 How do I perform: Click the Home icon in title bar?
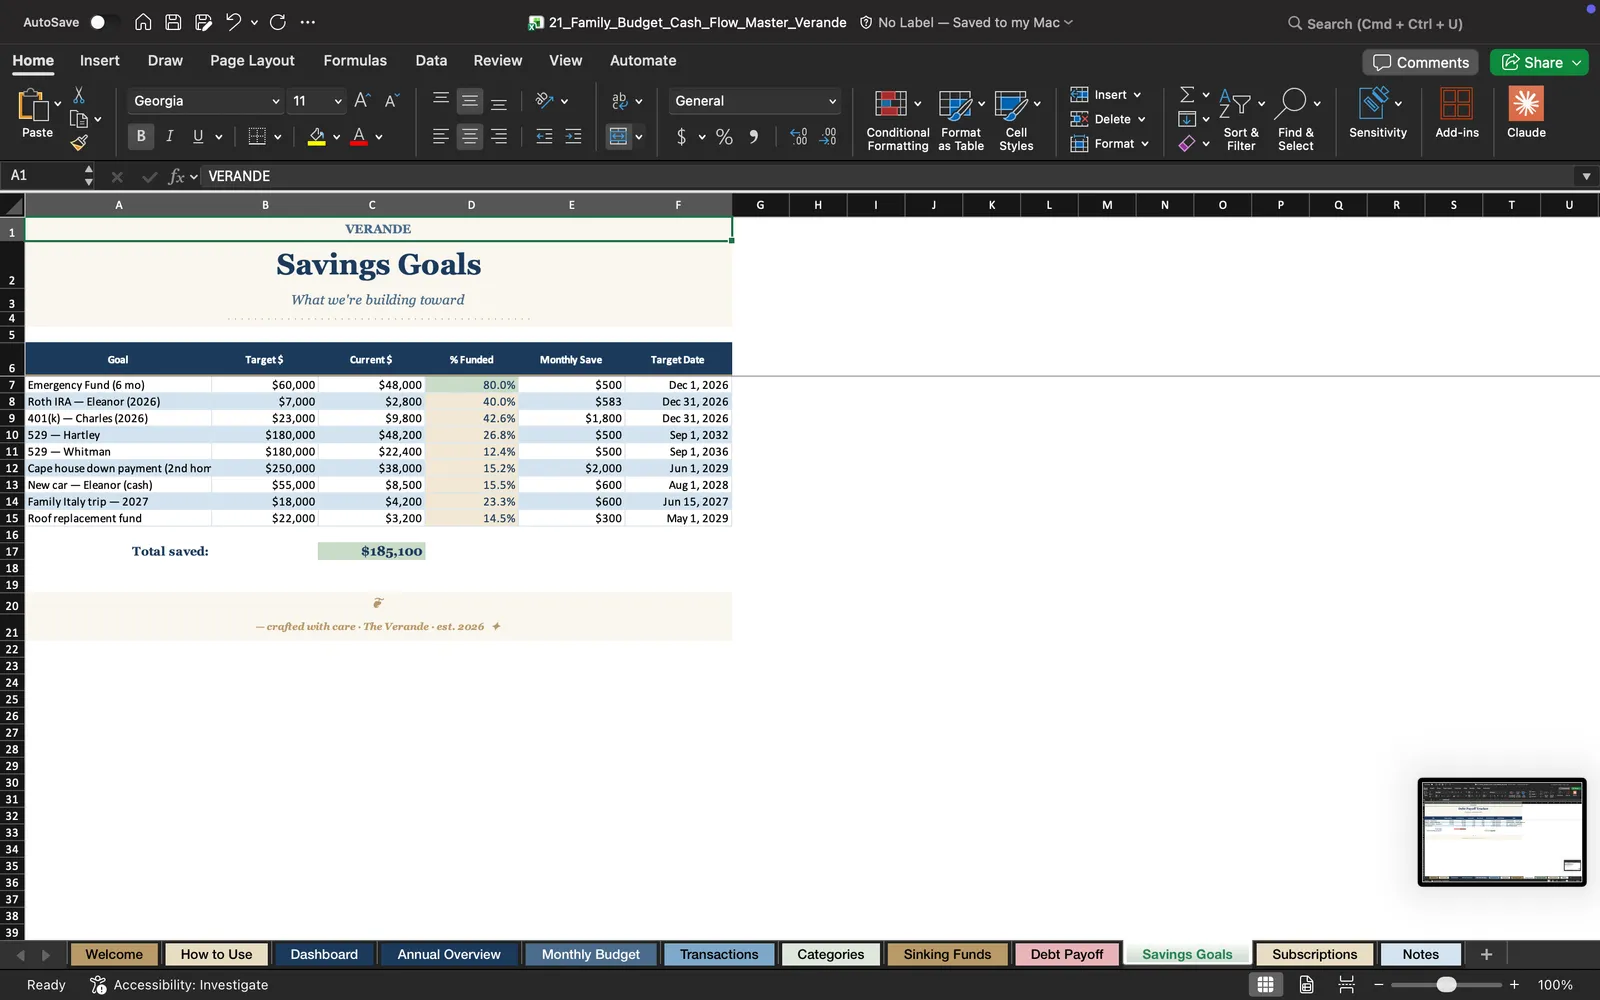click(x=143, y=22)
